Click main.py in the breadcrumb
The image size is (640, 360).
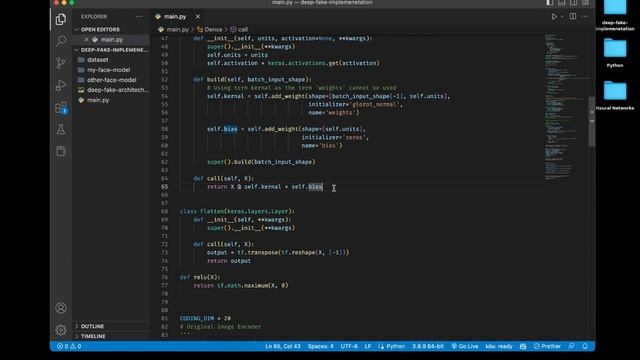pyautogui.click(x=177, y=29)
